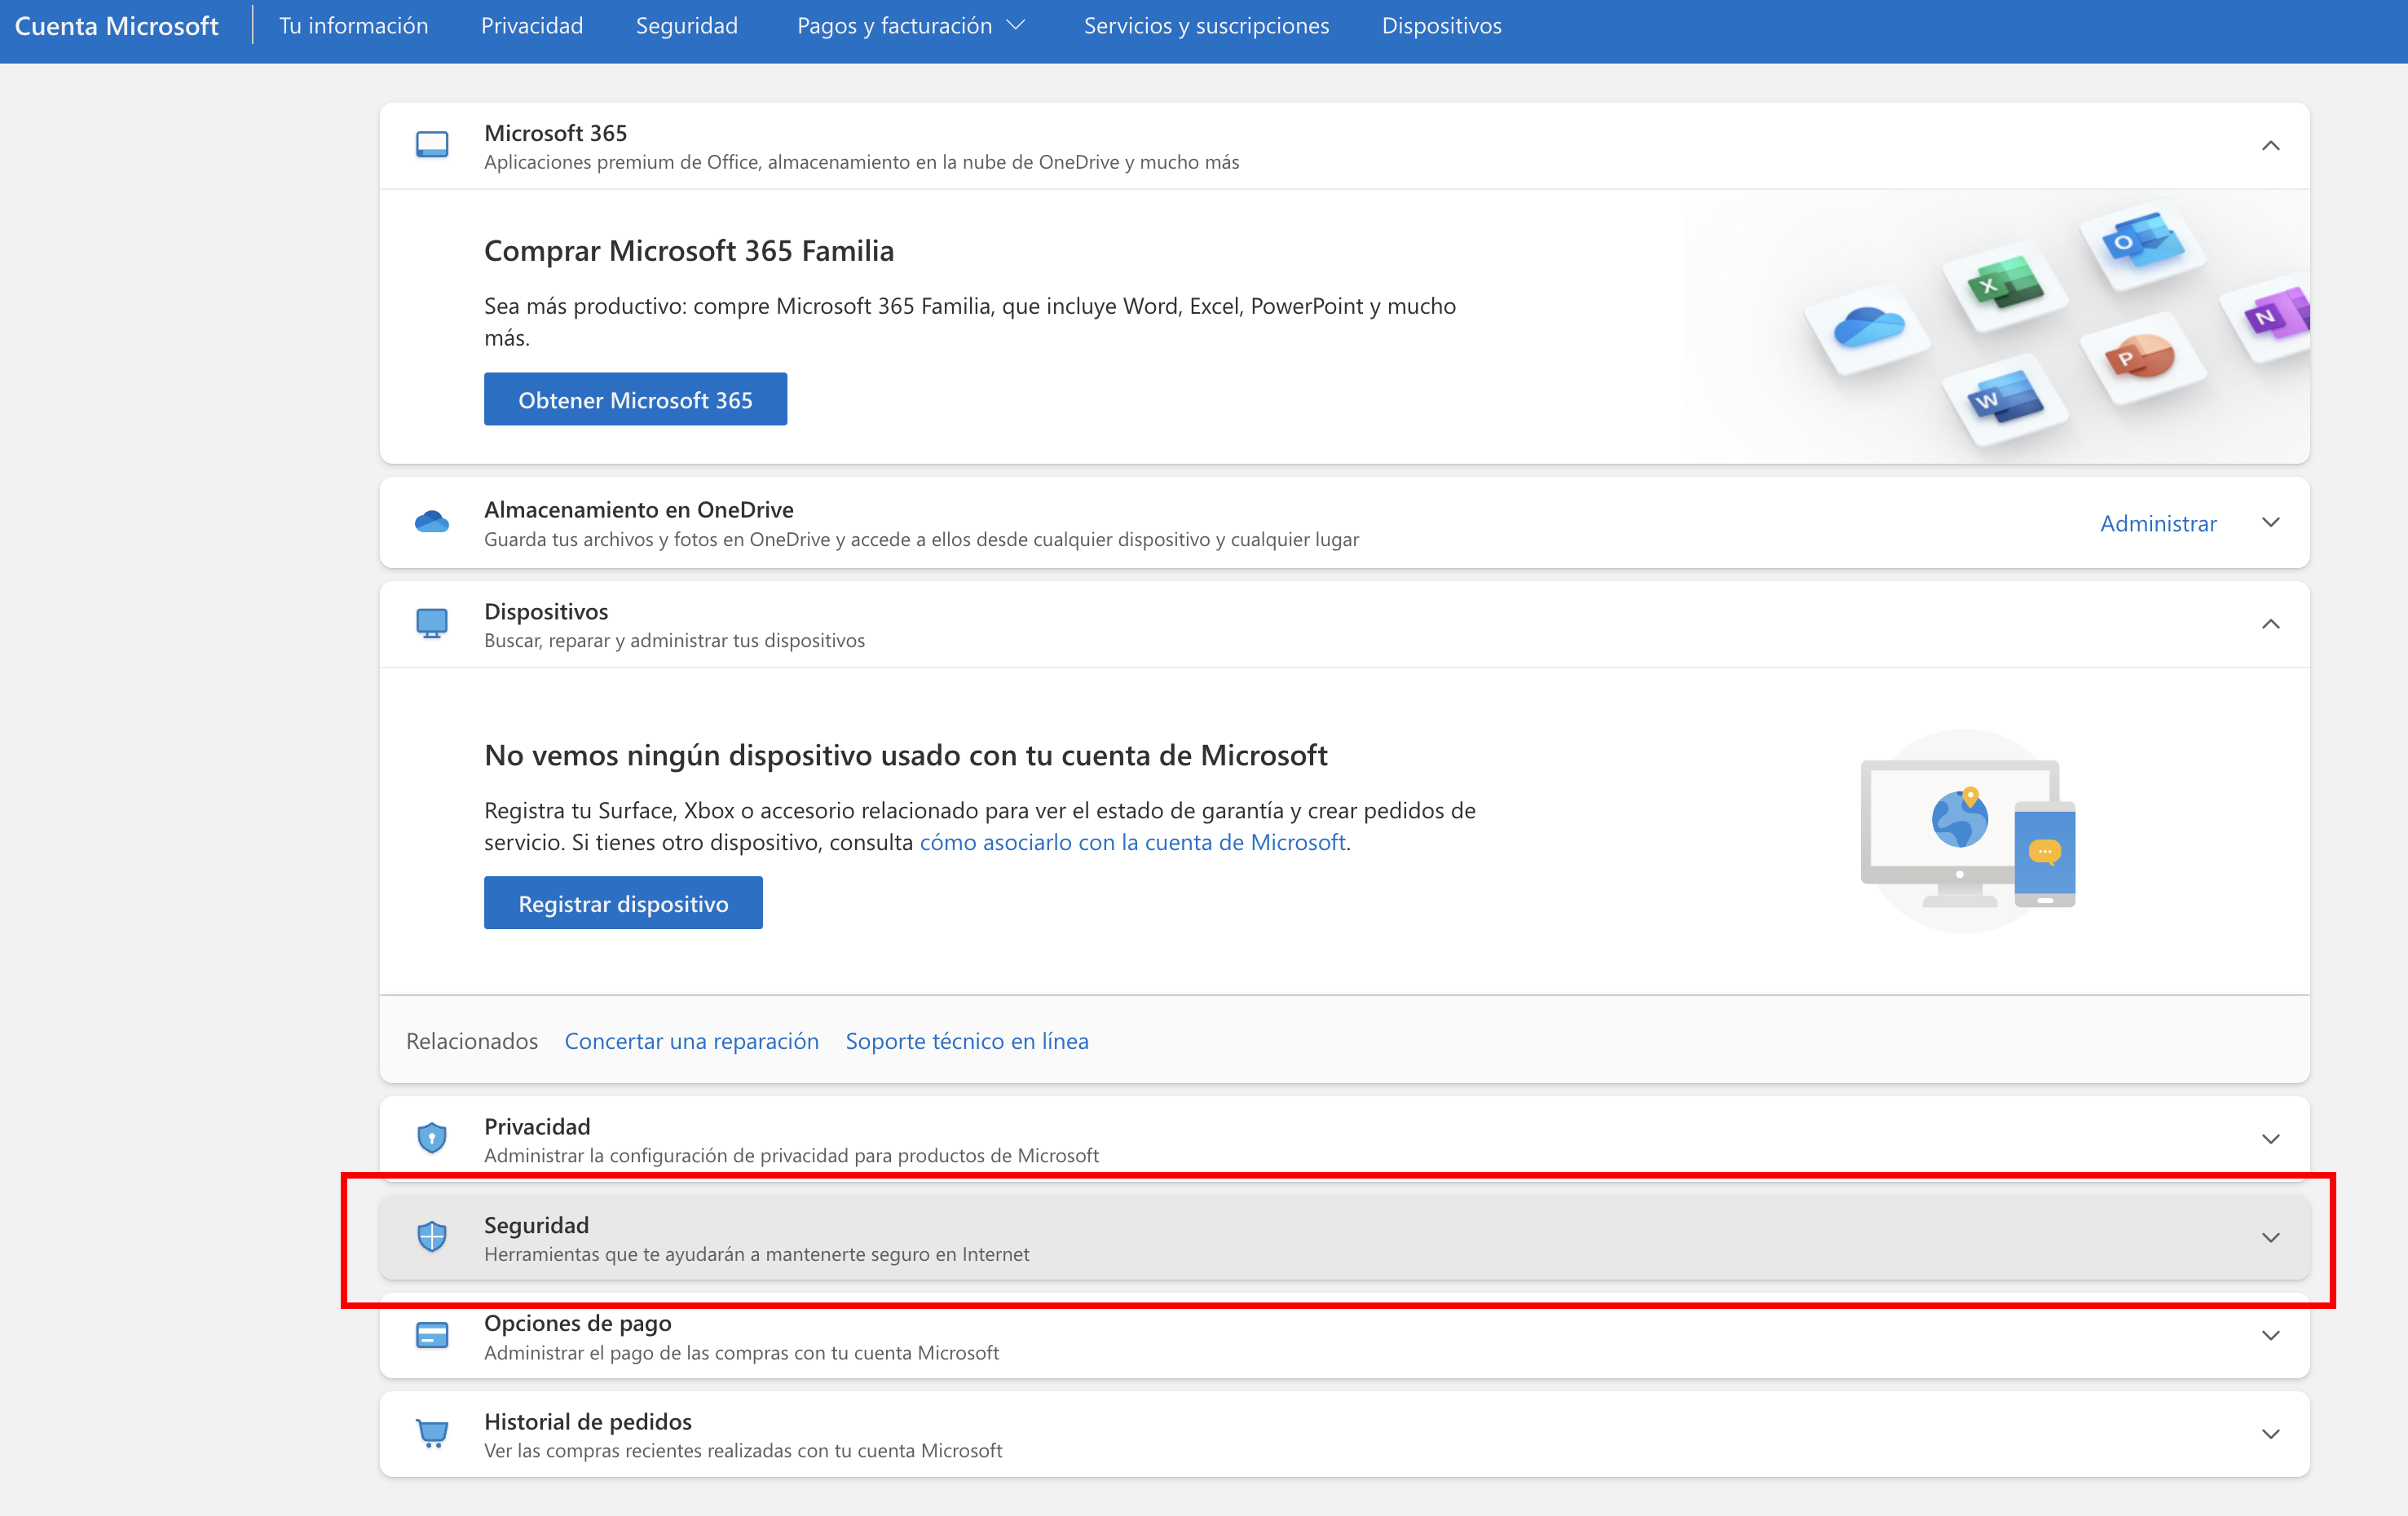Viewport: 2408px width, 1516px height.
Task: Click the Seguridad shield icon
Action: point(431,1237)
